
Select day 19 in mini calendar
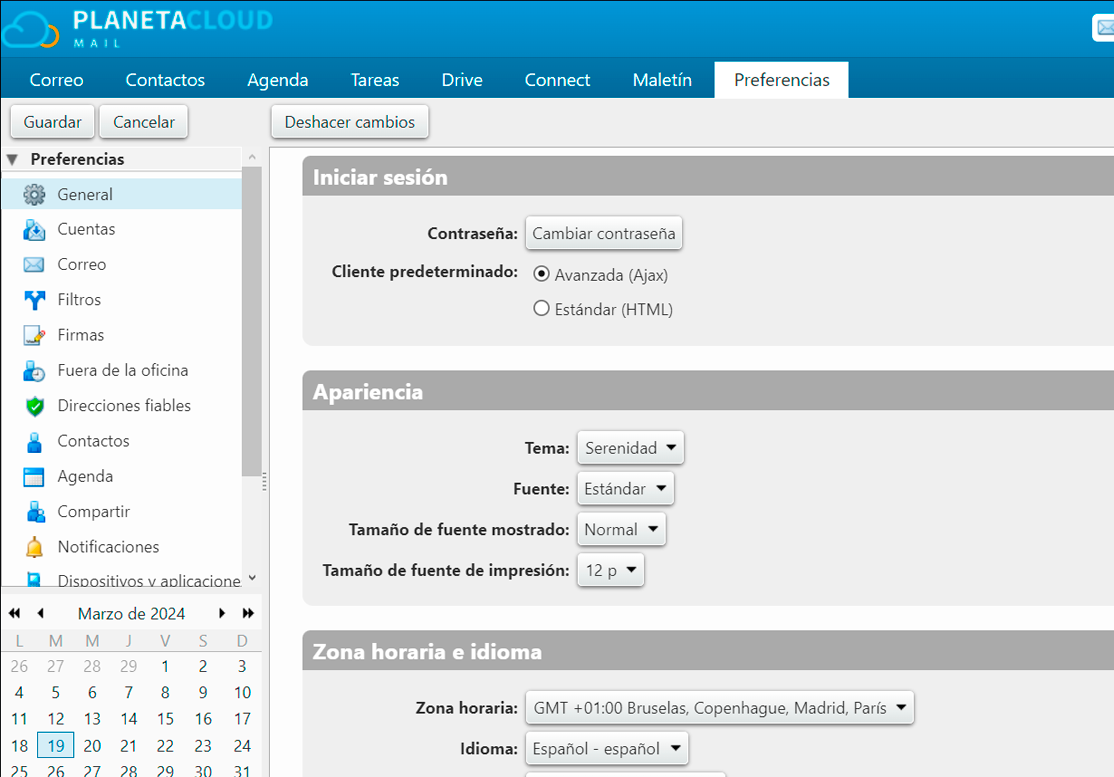(x=55, y=746)
